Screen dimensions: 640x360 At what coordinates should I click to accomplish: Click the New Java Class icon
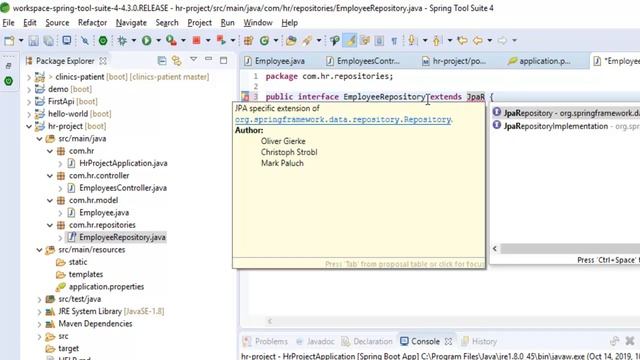click(x=264, y=40)
